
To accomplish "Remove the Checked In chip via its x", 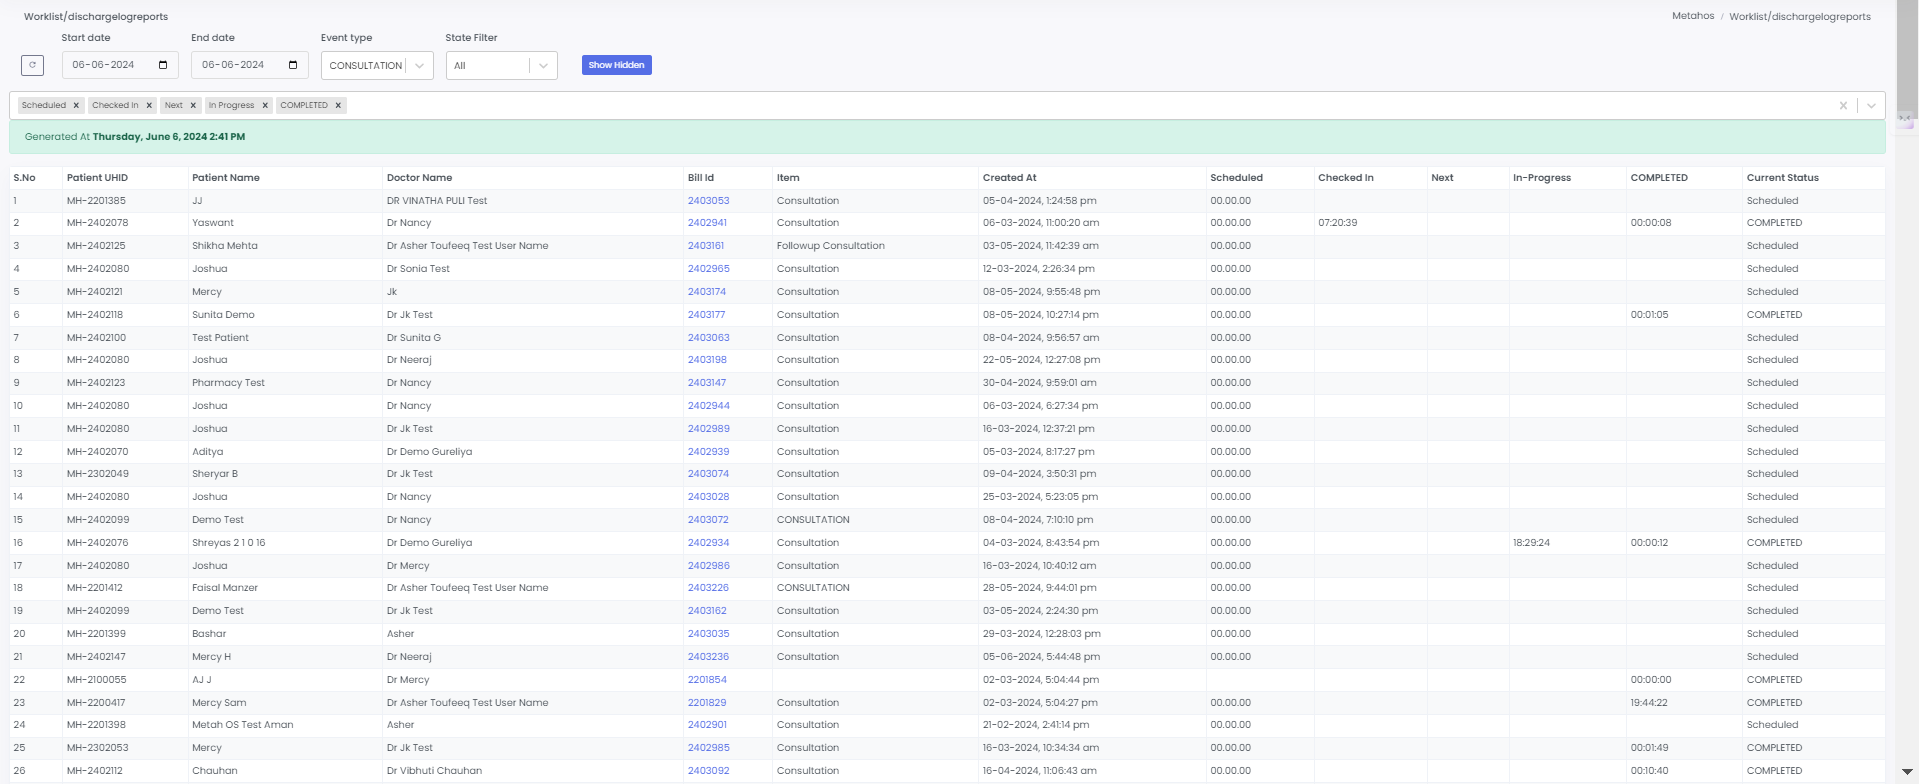I will click(149, 105).
